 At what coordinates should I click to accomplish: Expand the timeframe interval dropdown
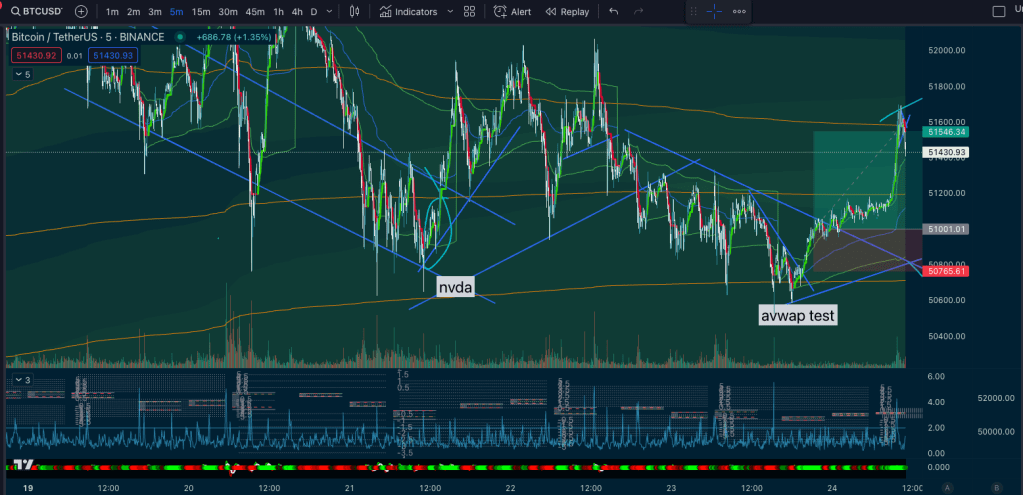coord(331,12)
